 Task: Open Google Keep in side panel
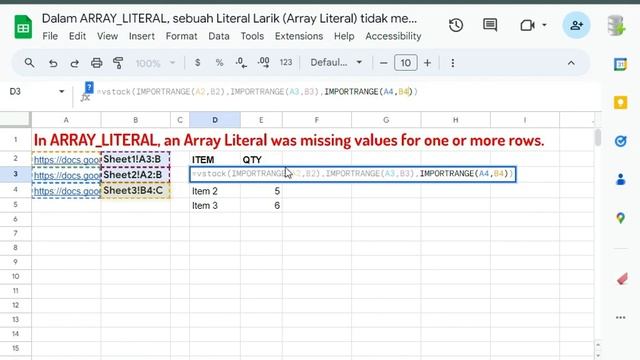620,102
